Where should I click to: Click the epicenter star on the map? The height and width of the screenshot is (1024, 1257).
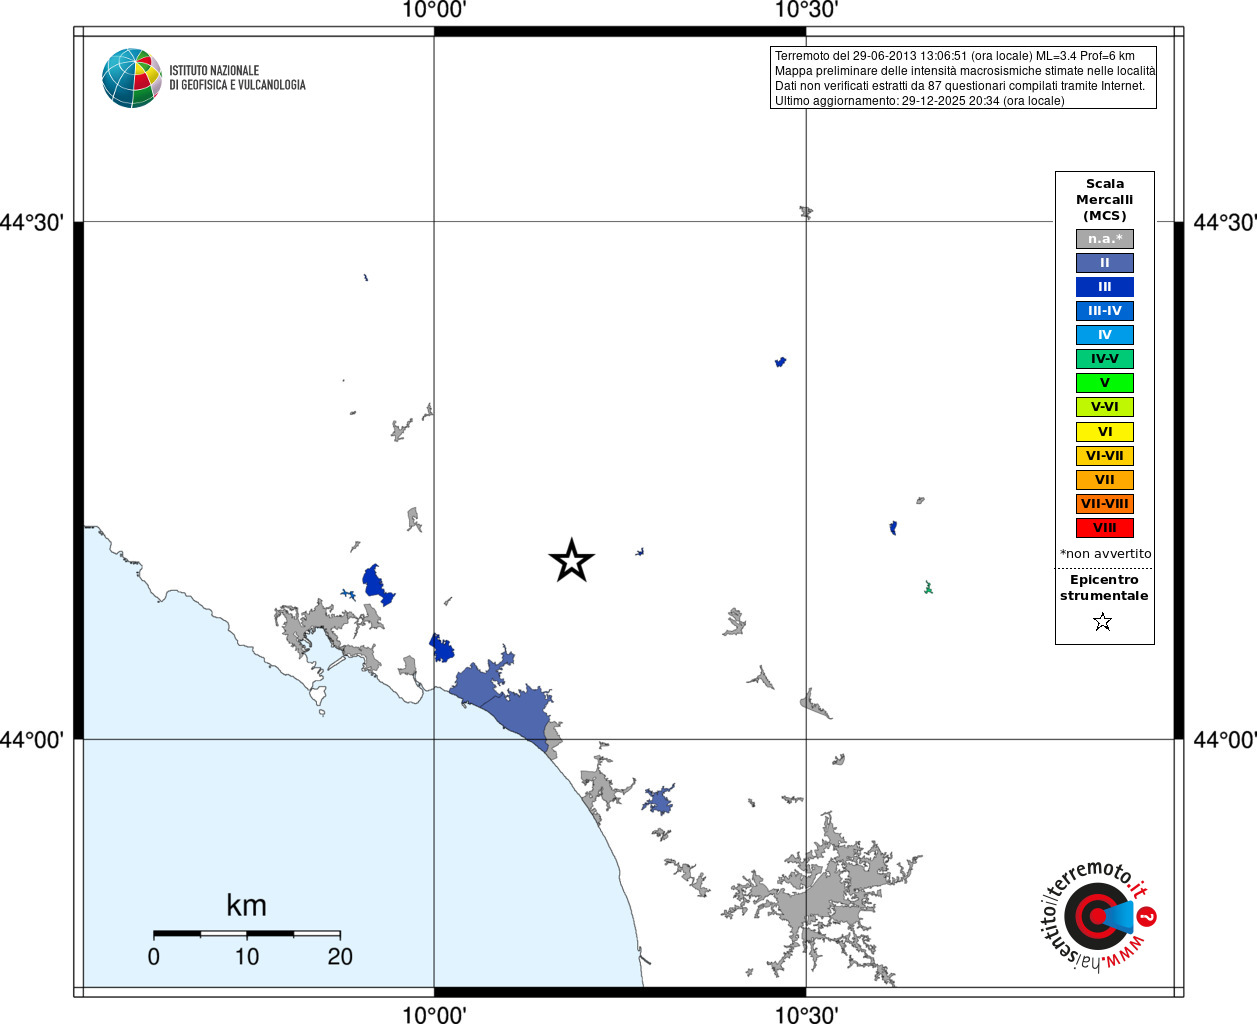(x=572, y=560)
